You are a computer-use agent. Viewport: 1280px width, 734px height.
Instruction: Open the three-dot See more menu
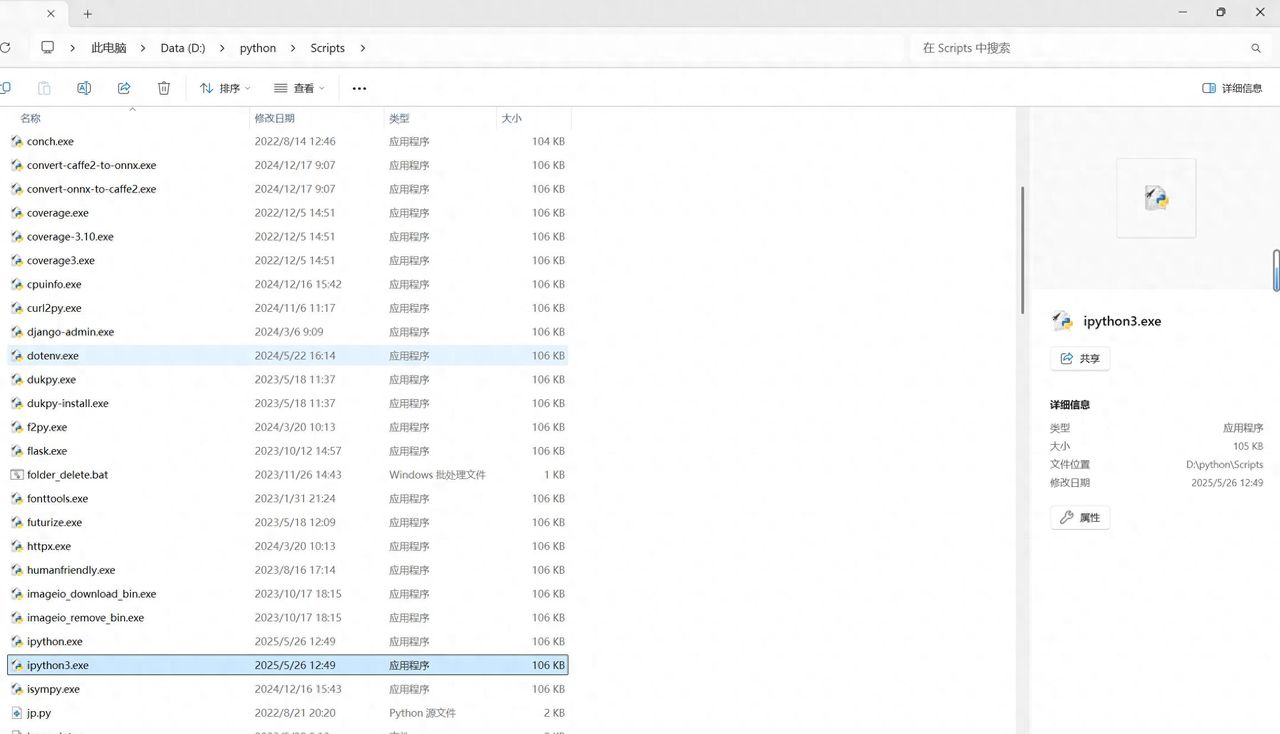pos(359,88)
